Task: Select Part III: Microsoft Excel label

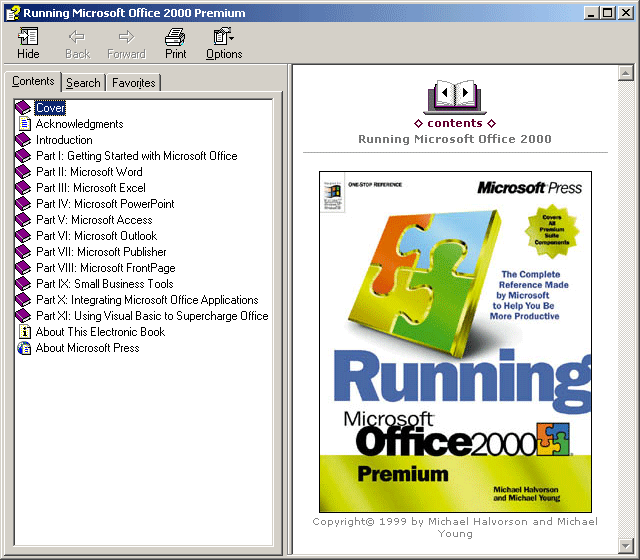Action: click(91, 188)
